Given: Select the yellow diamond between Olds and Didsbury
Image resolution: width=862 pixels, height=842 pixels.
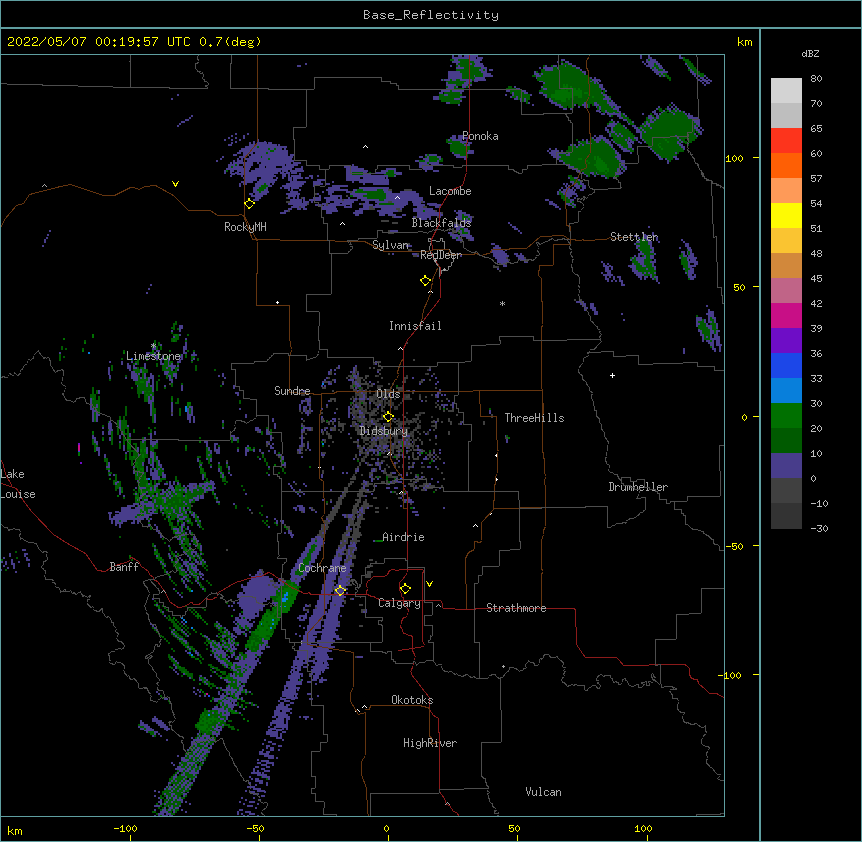Looking at the screenshot, I should point(388,417).
